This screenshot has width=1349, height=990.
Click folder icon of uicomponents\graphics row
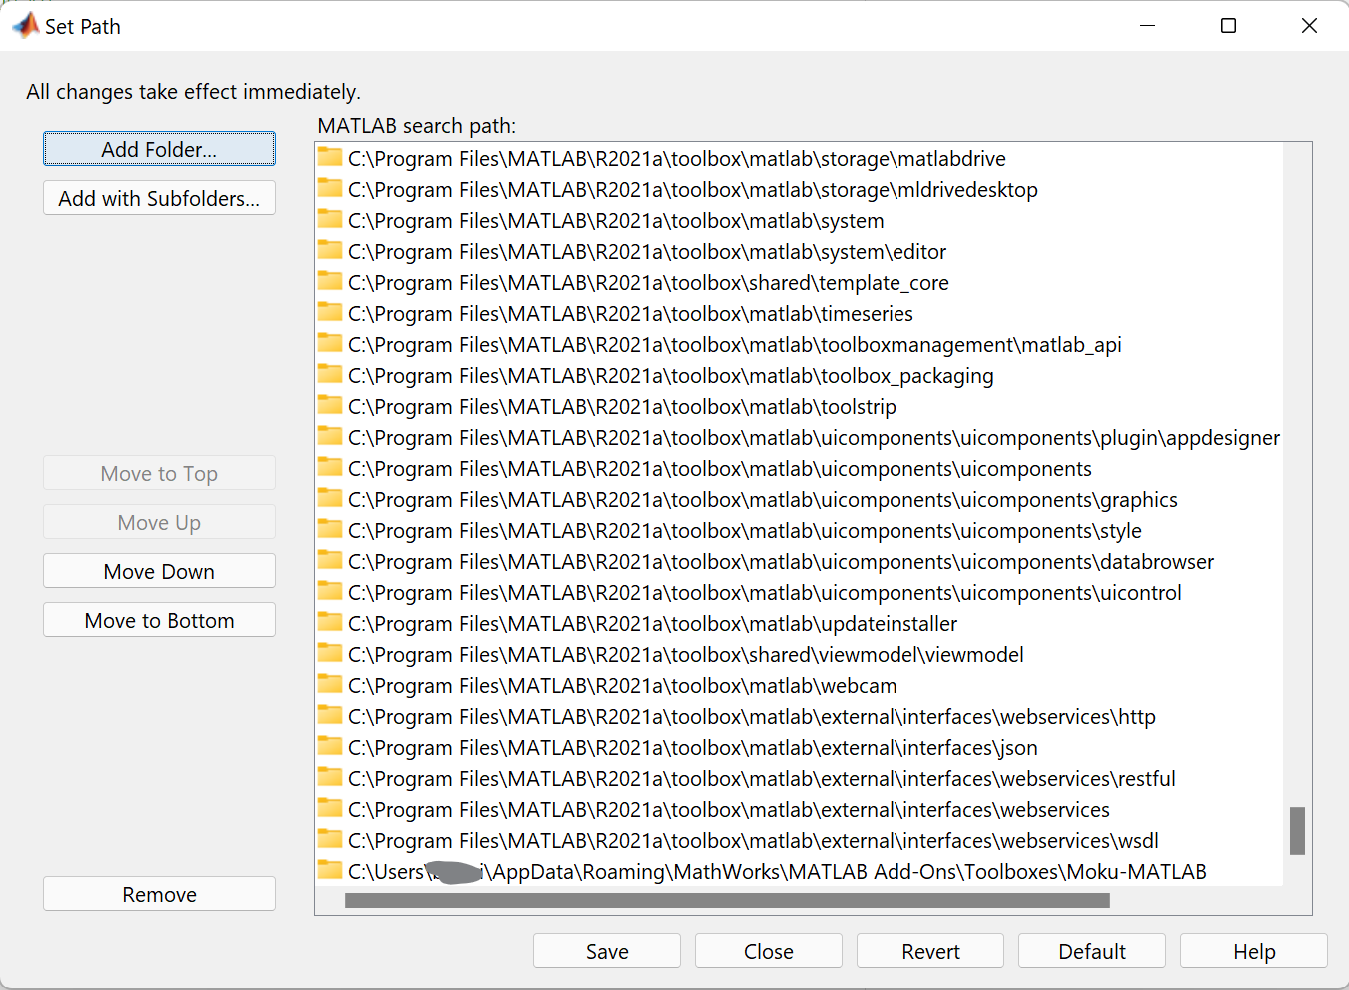tap(330, 498)
